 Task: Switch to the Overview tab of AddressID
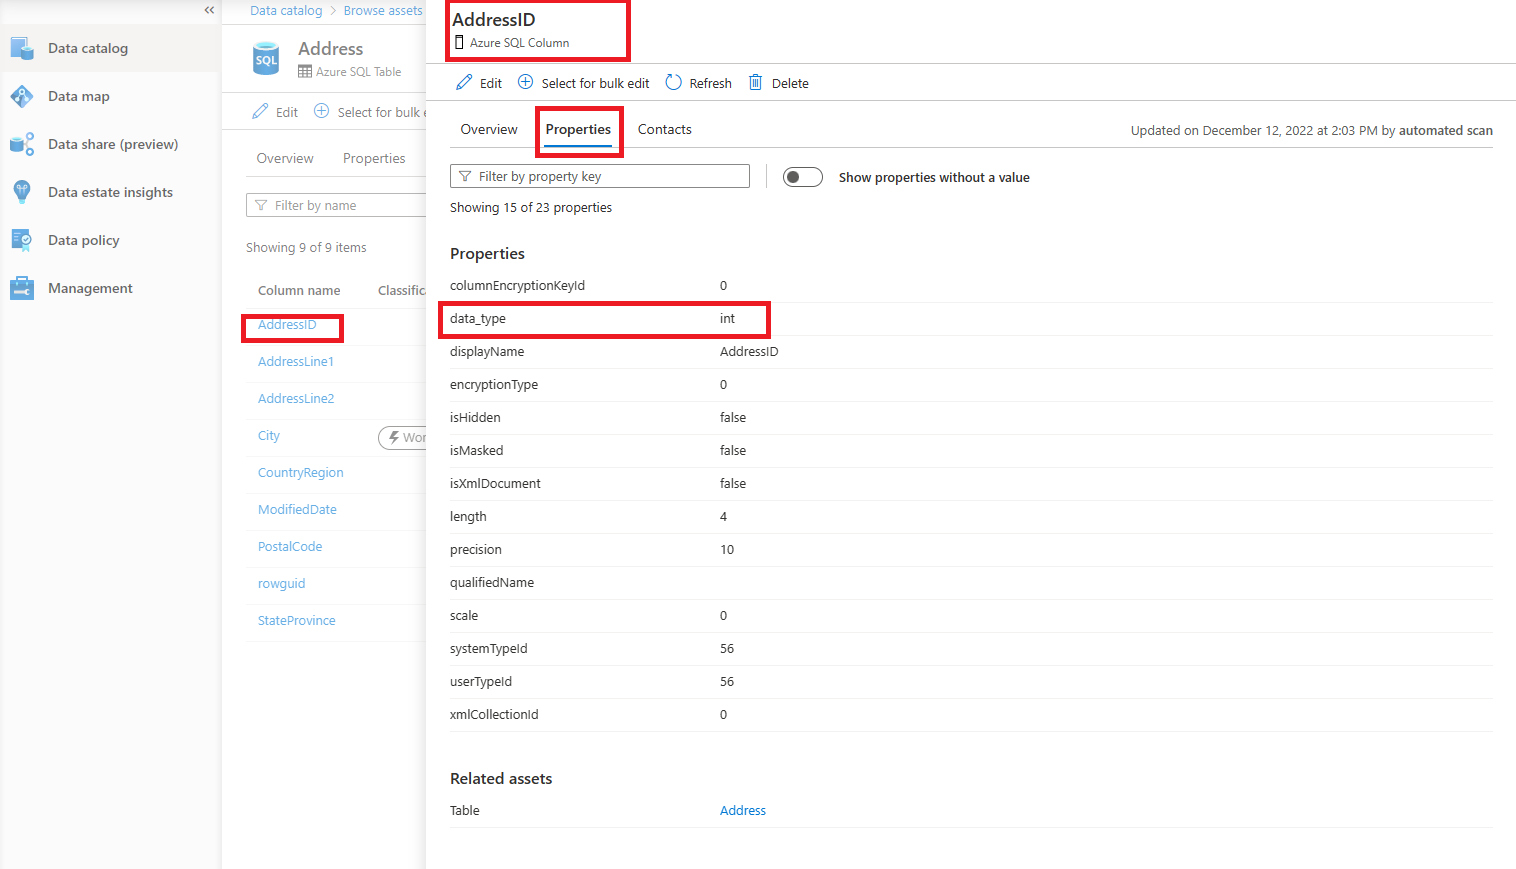[x=489, y=130]
